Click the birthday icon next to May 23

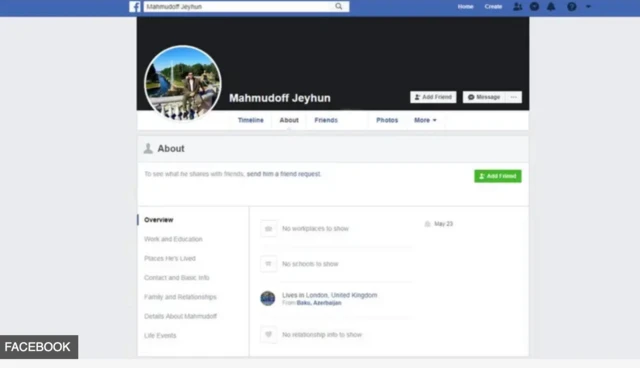[x=427, y=224]
